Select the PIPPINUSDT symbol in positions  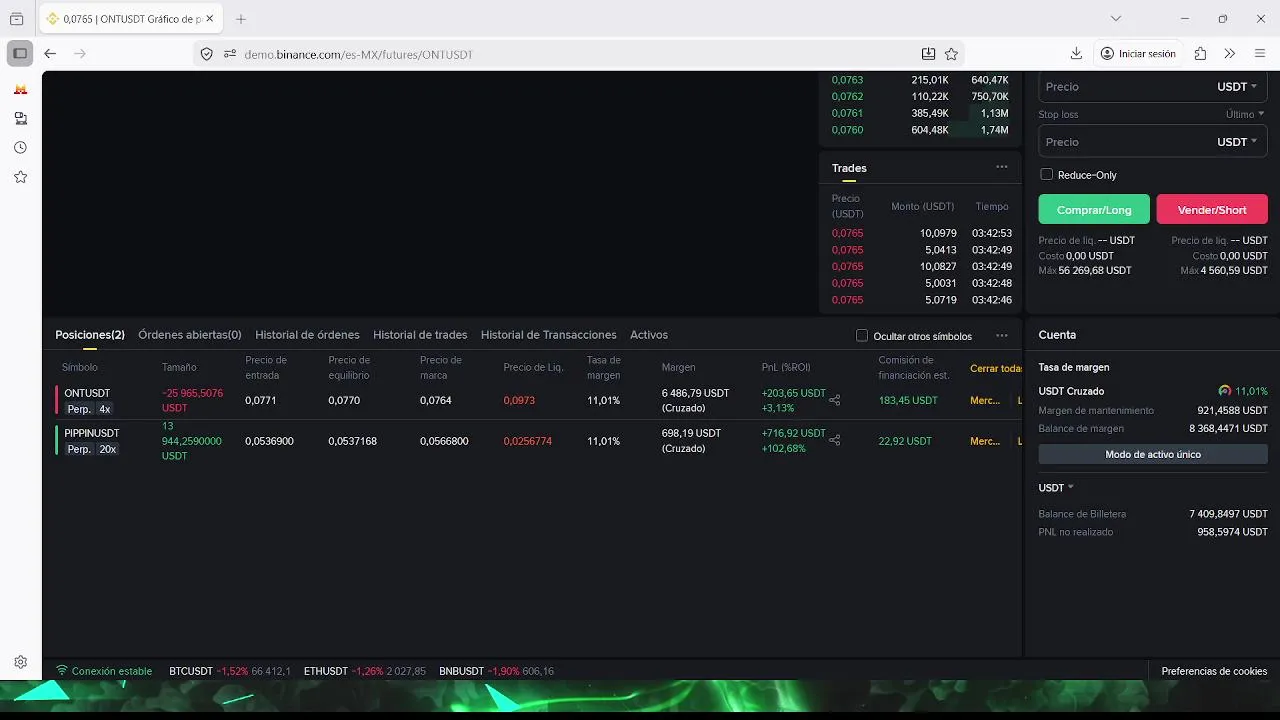[92, 433]
